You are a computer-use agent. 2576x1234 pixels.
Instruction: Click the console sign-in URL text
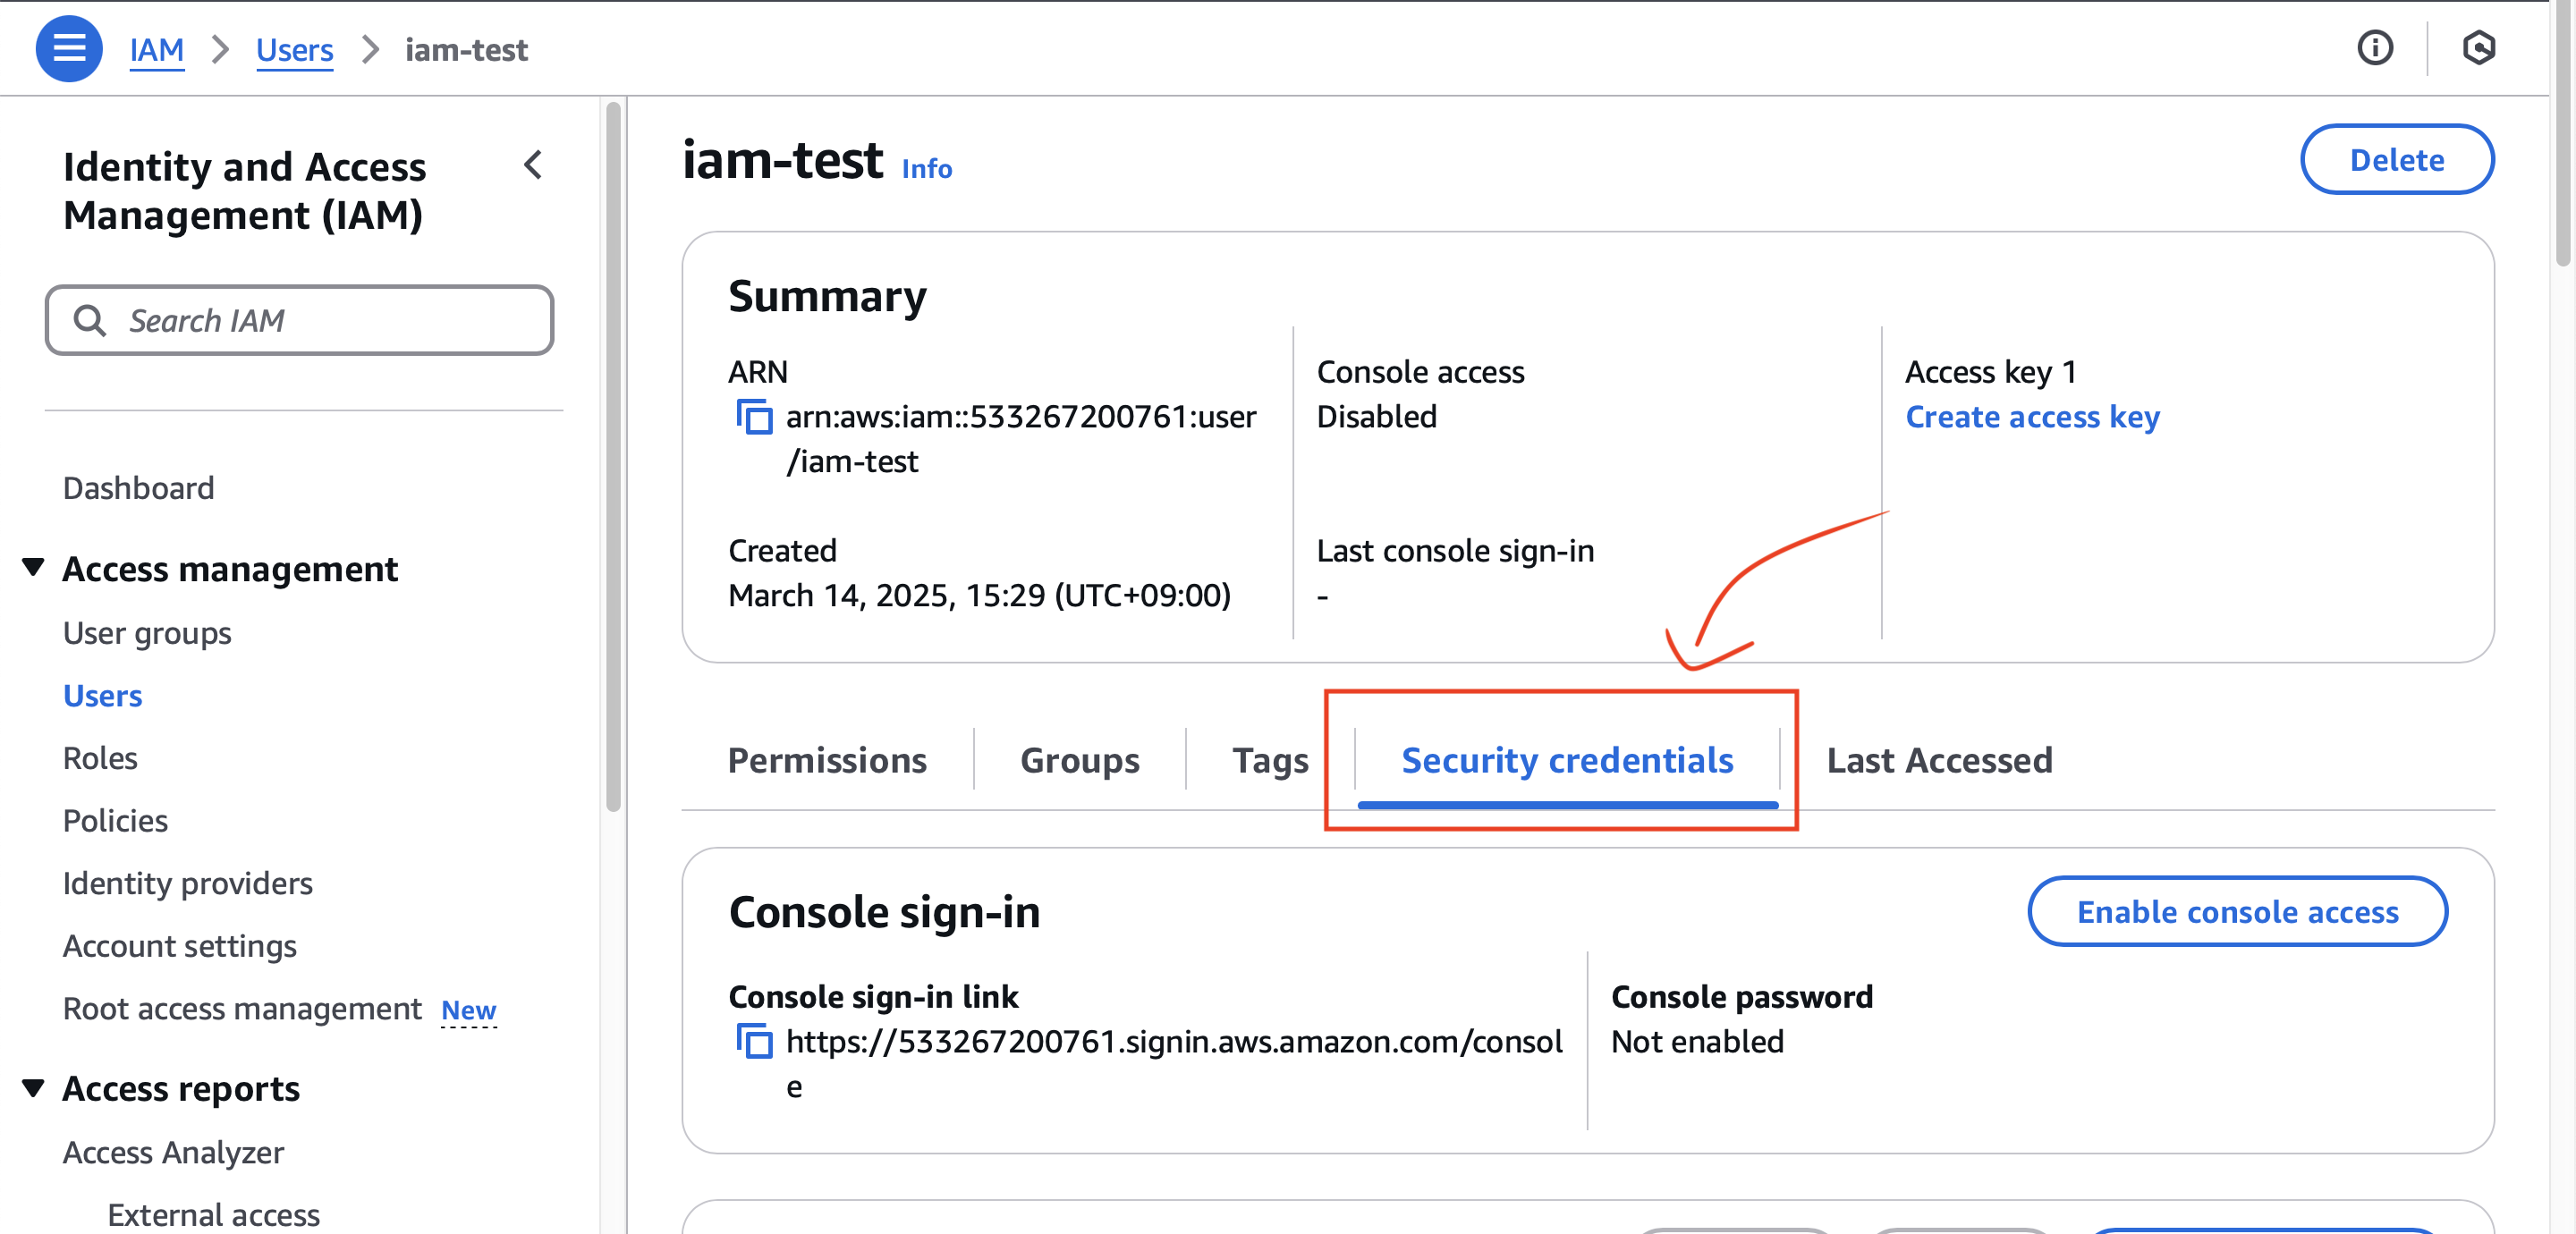(x=1174, y=1063)
